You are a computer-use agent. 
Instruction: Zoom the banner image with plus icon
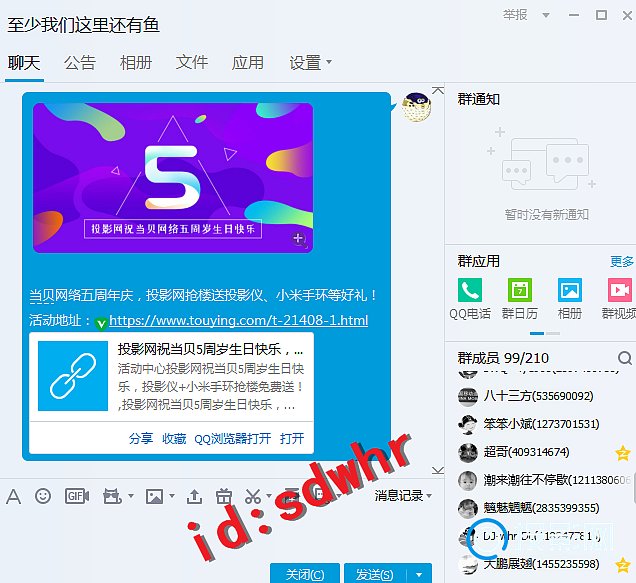coord(299,239)
